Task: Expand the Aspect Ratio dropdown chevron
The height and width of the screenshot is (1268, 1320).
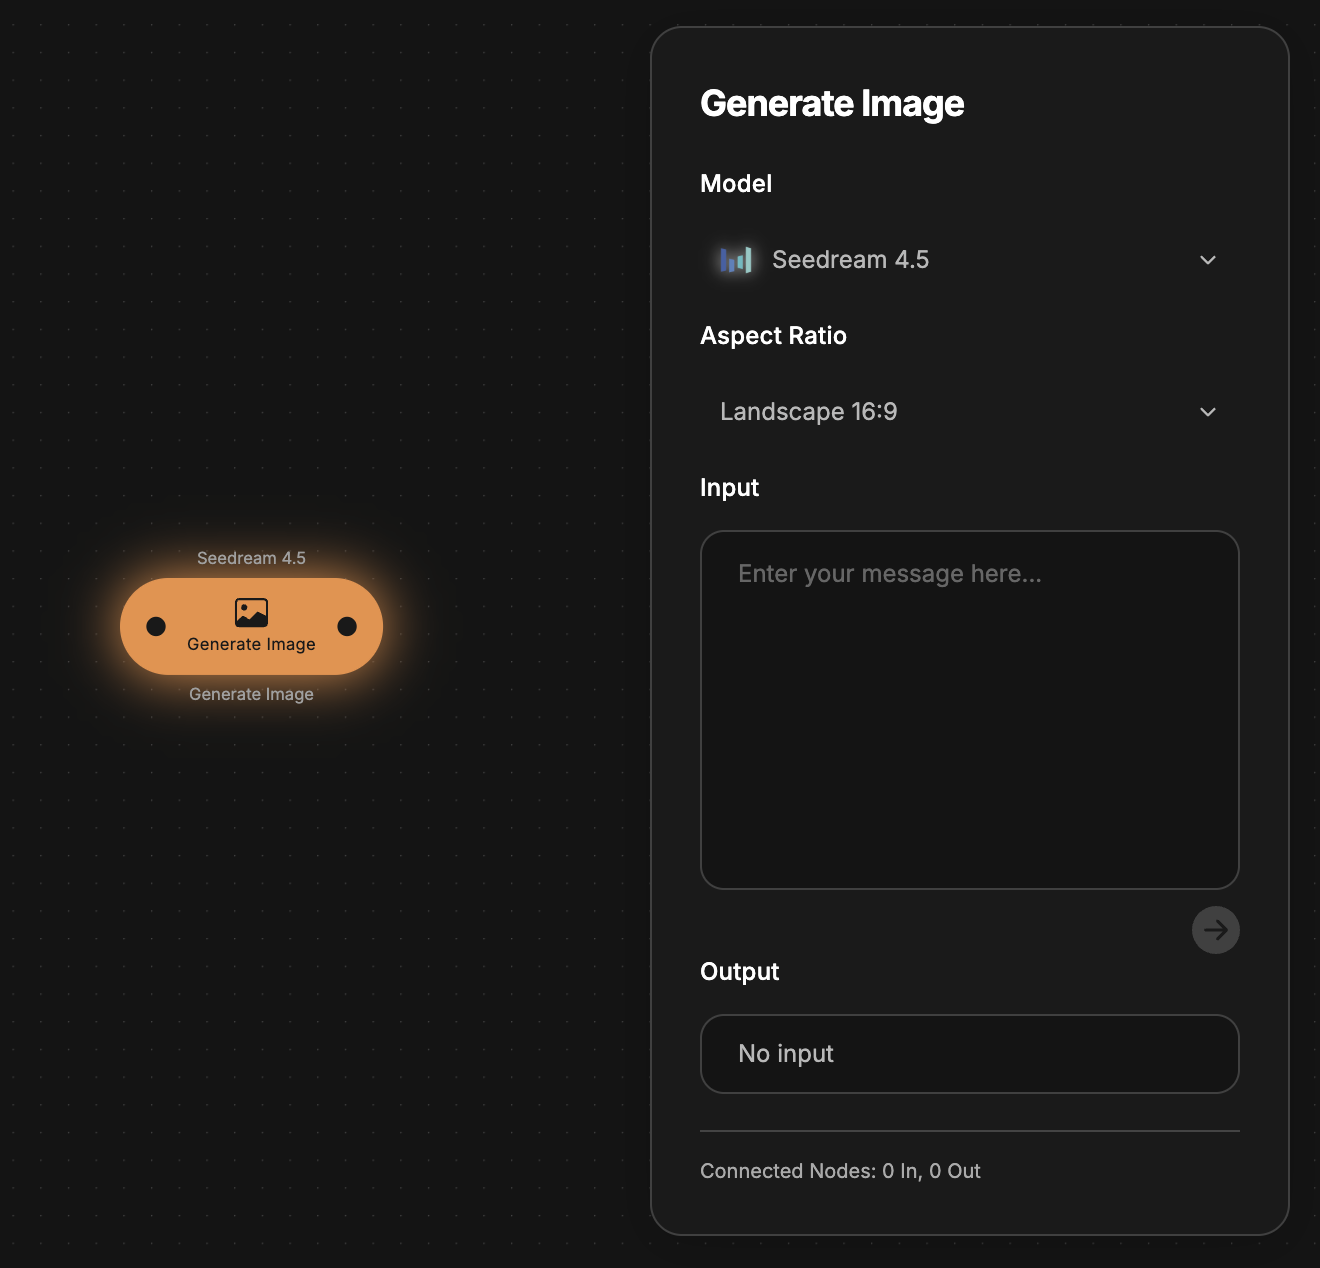Action: [1207, 412]
